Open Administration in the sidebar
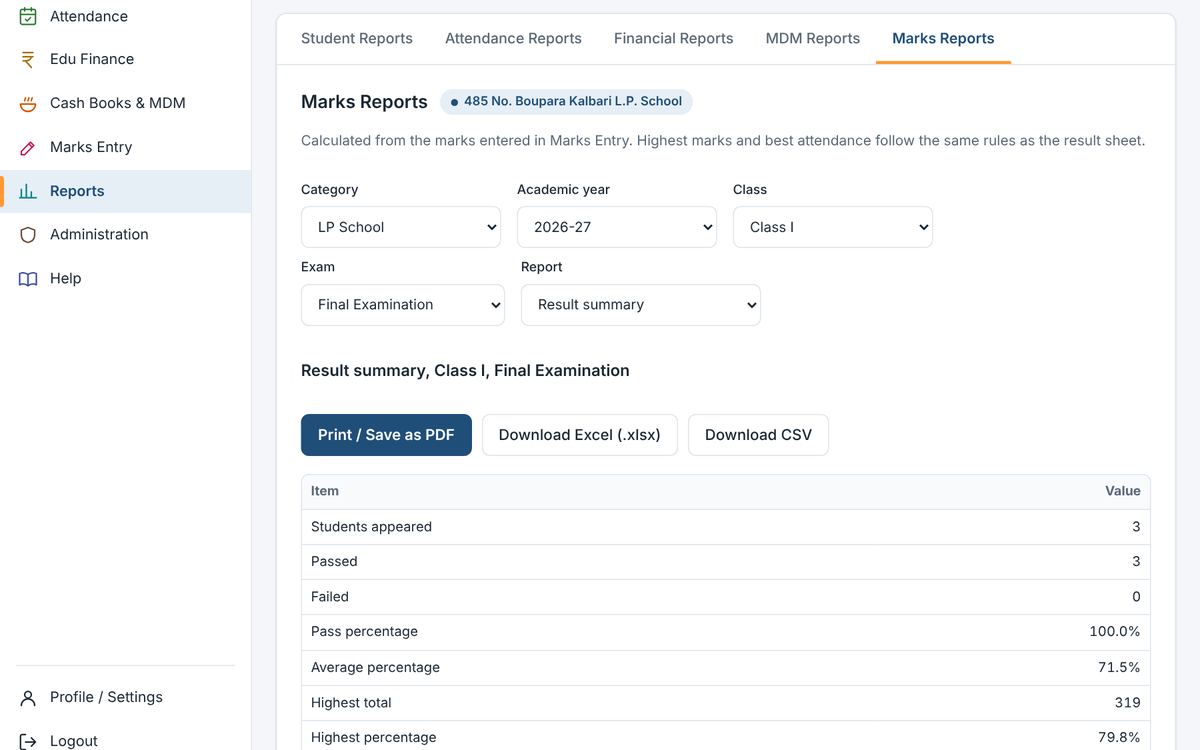The image size is (1200, 750). [x=125, y=234]
